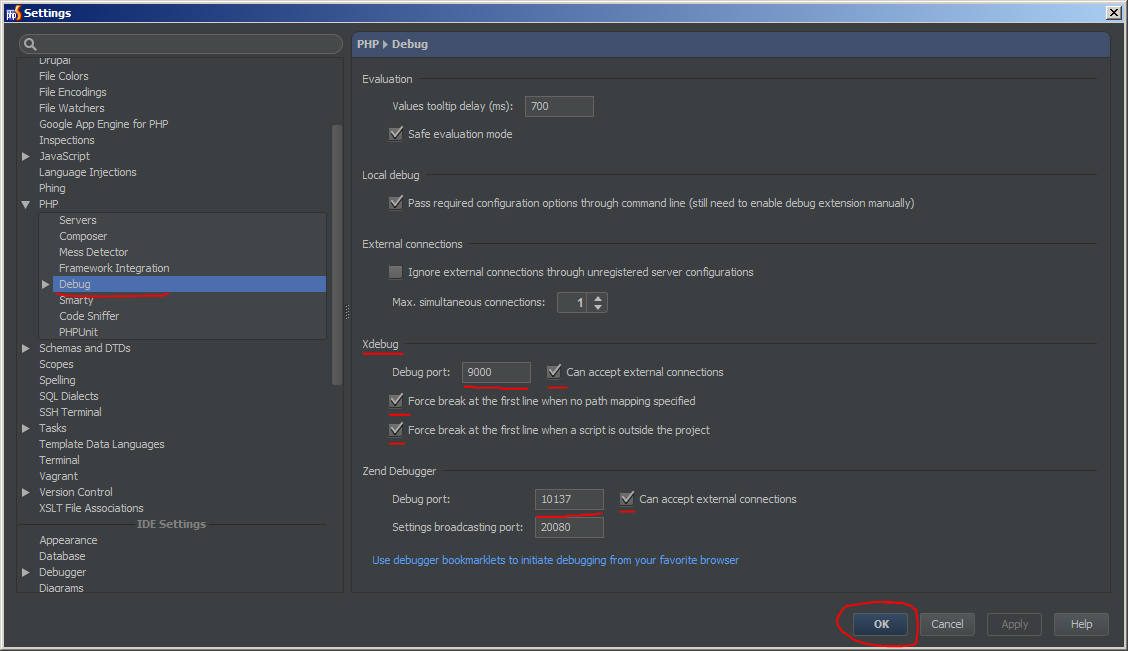
Task: Decrease max simultaneous connections stepper
Action: pyautogui.click(x=598, y=307)
